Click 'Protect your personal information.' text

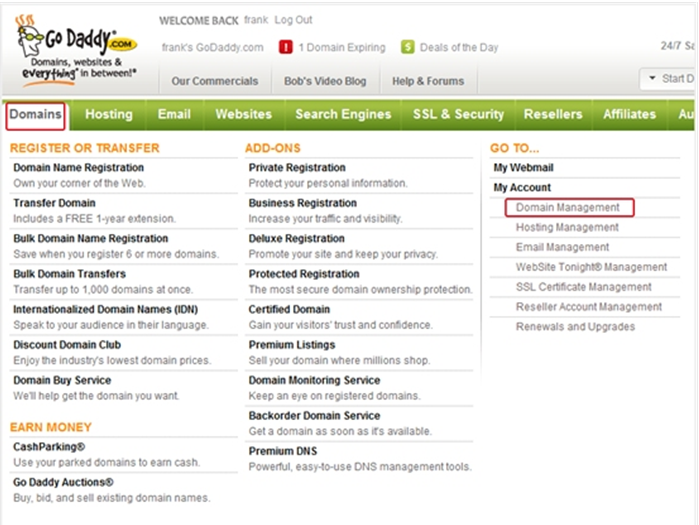point(328,183)
